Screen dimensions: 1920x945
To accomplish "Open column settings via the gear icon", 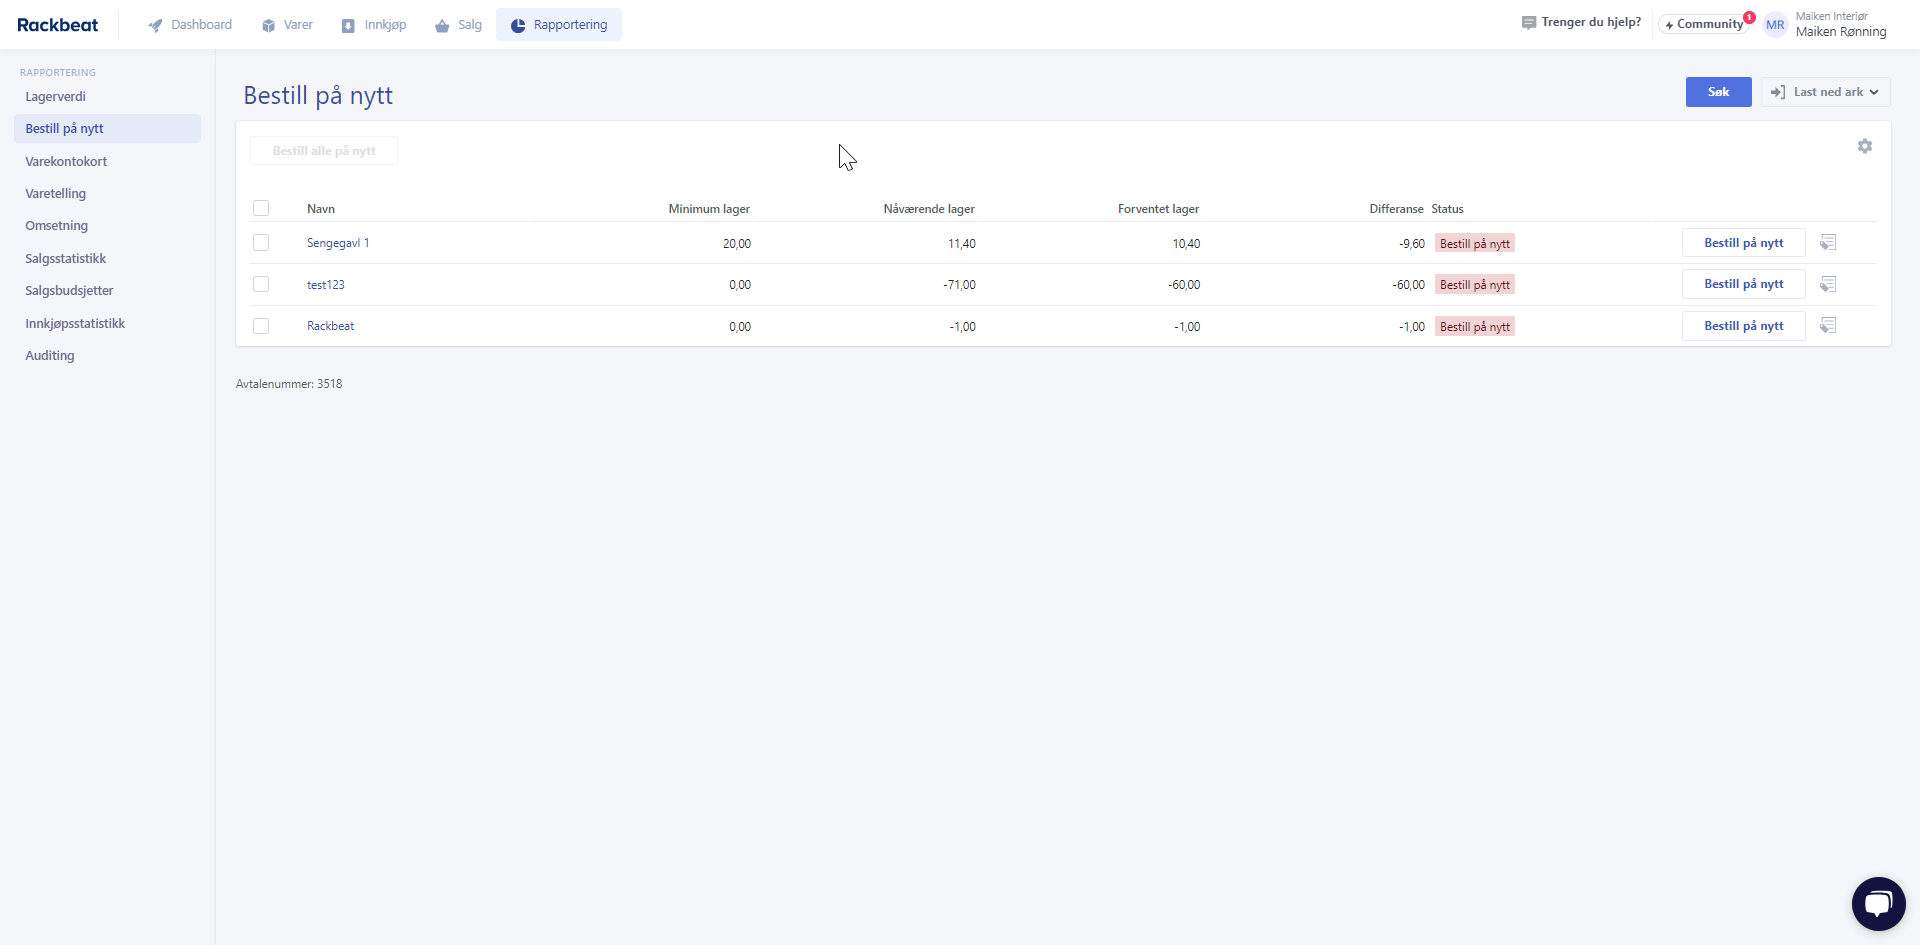I will pyautogui.click(x=1865, y=146).
